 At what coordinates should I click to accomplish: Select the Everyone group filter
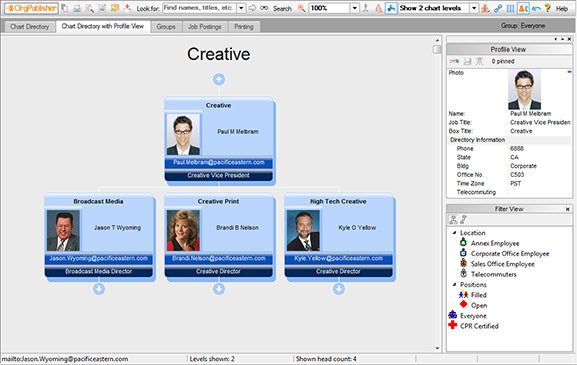(x=473, y=315)
